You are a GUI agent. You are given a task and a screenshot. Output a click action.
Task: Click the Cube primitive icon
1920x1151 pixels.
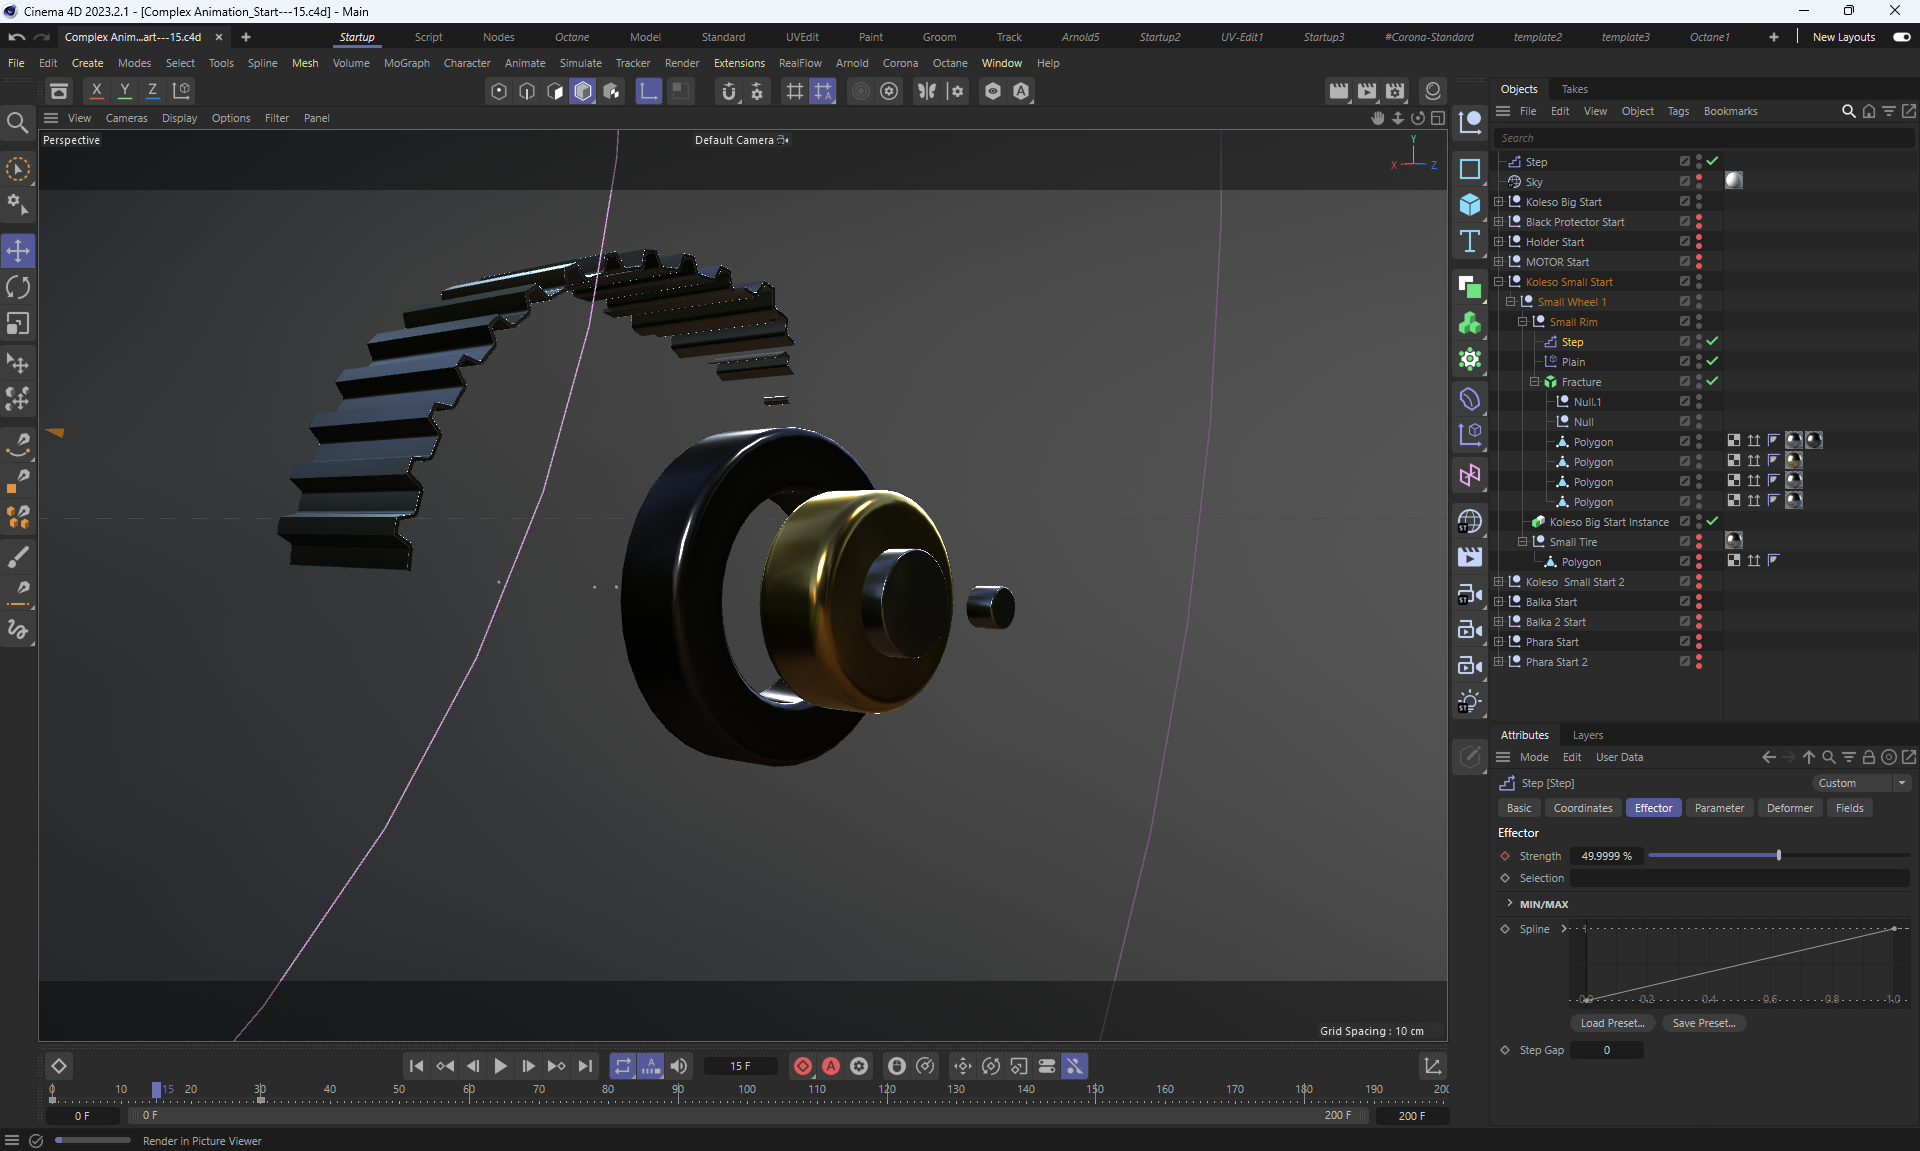coord(1469,205)
